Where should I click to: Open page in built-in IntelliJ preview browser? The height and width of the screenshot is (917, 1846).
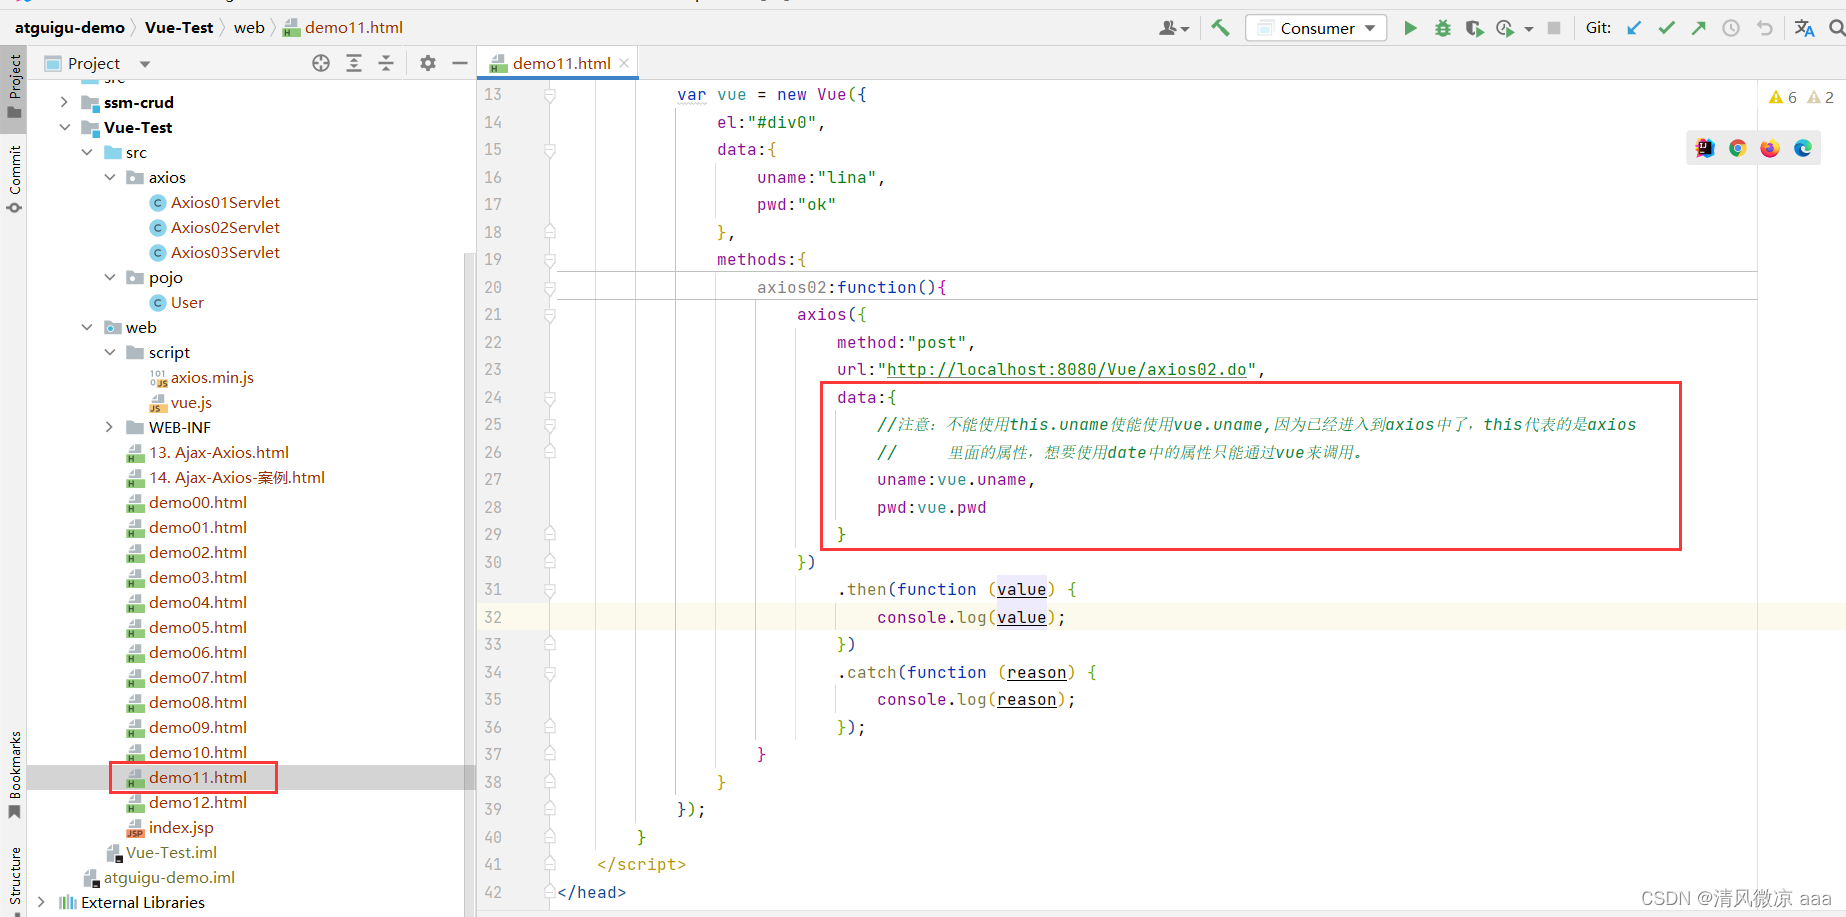pyautogui.click(x=1705, y=148)
